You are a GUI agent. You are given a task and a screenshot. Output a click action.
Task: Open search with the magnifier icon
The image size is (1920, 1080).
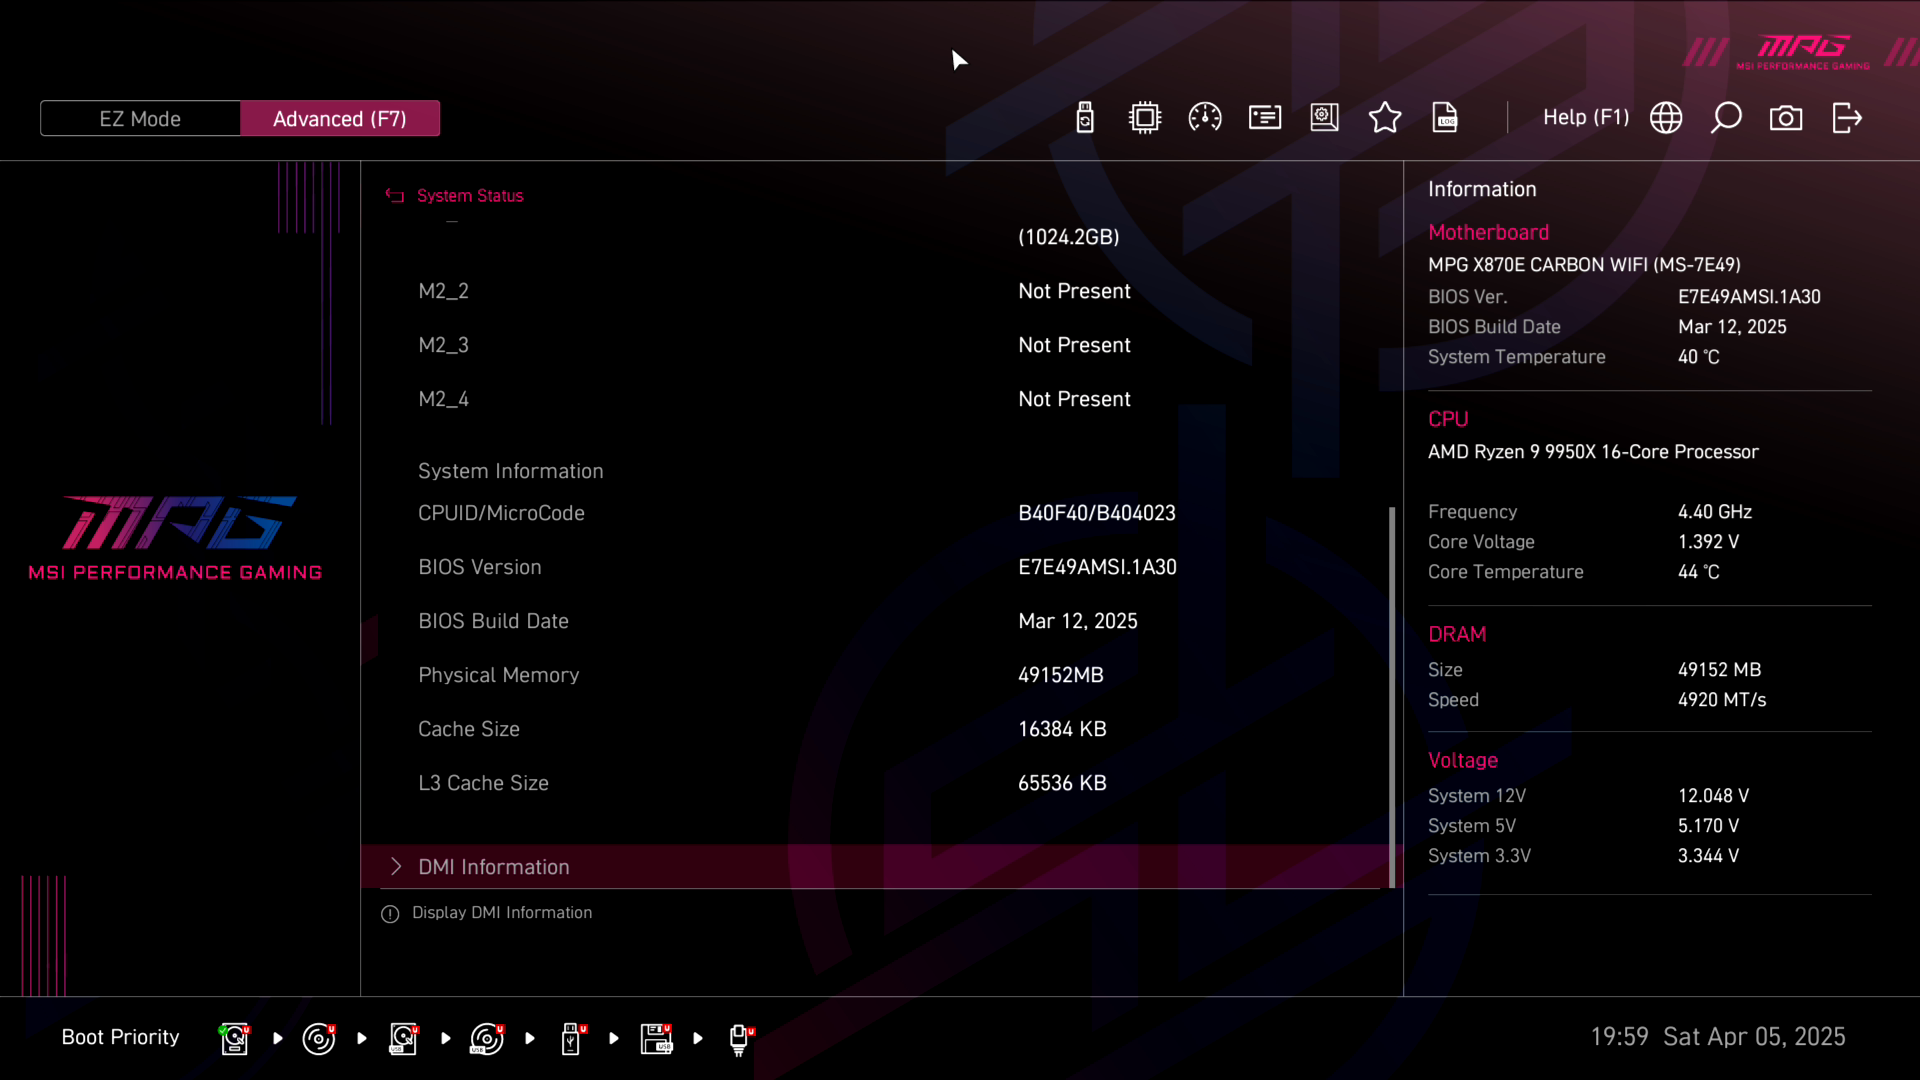click(1726, 118)
